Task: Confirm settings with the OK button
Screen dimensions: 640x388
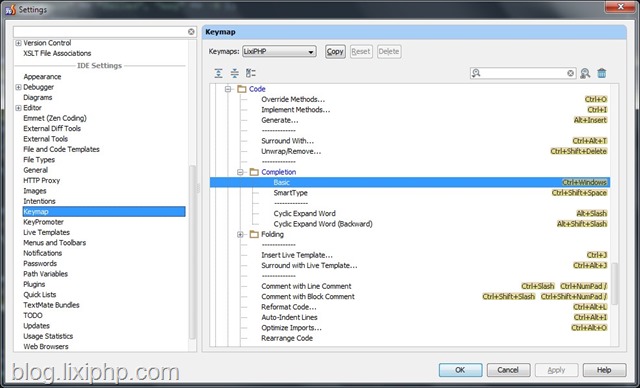Action: point(460,370)
